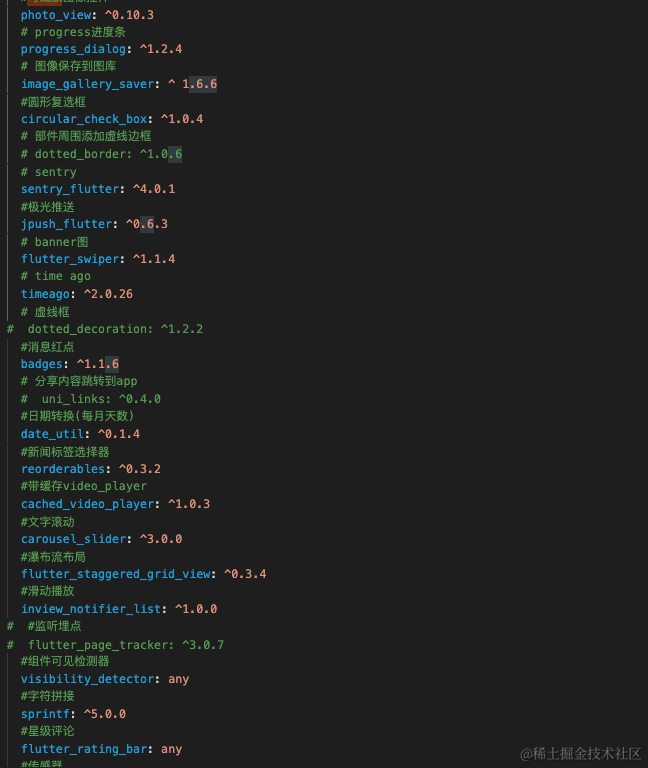
Task: Select the '#字符拼接' comment
Action: (48, 696)
